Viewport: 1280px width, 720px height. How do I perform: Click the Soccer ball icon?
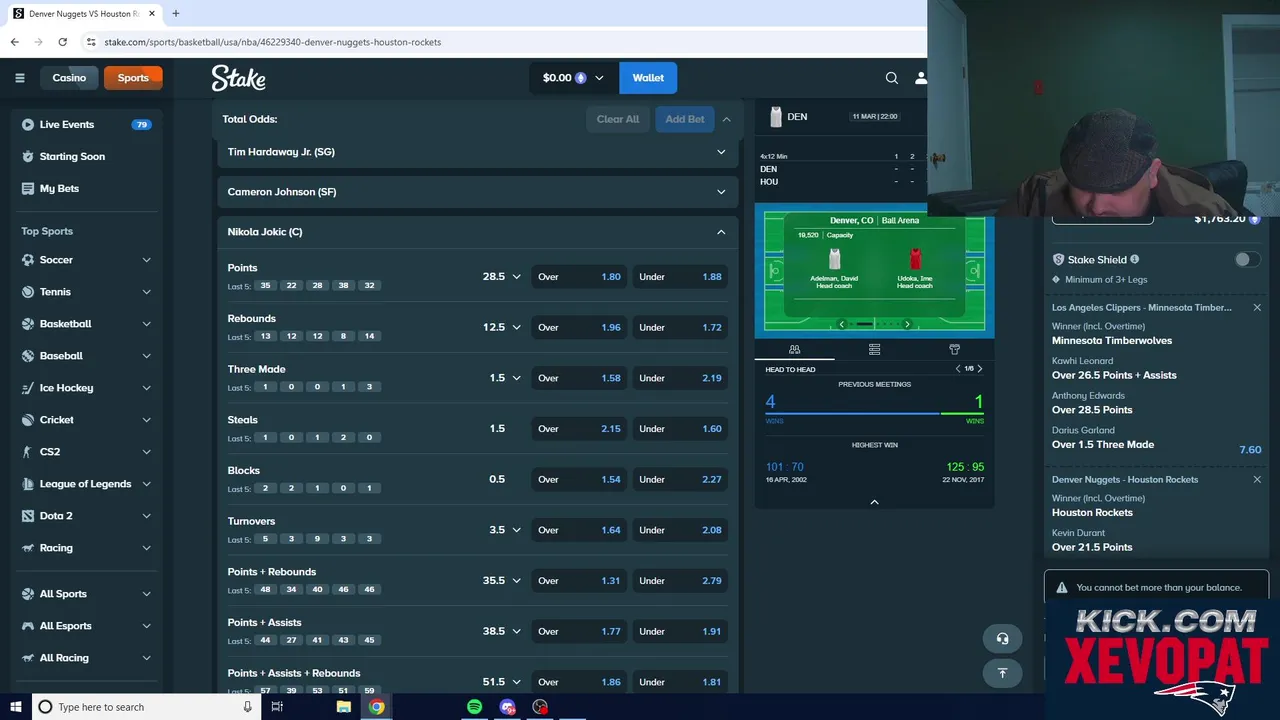28,260
